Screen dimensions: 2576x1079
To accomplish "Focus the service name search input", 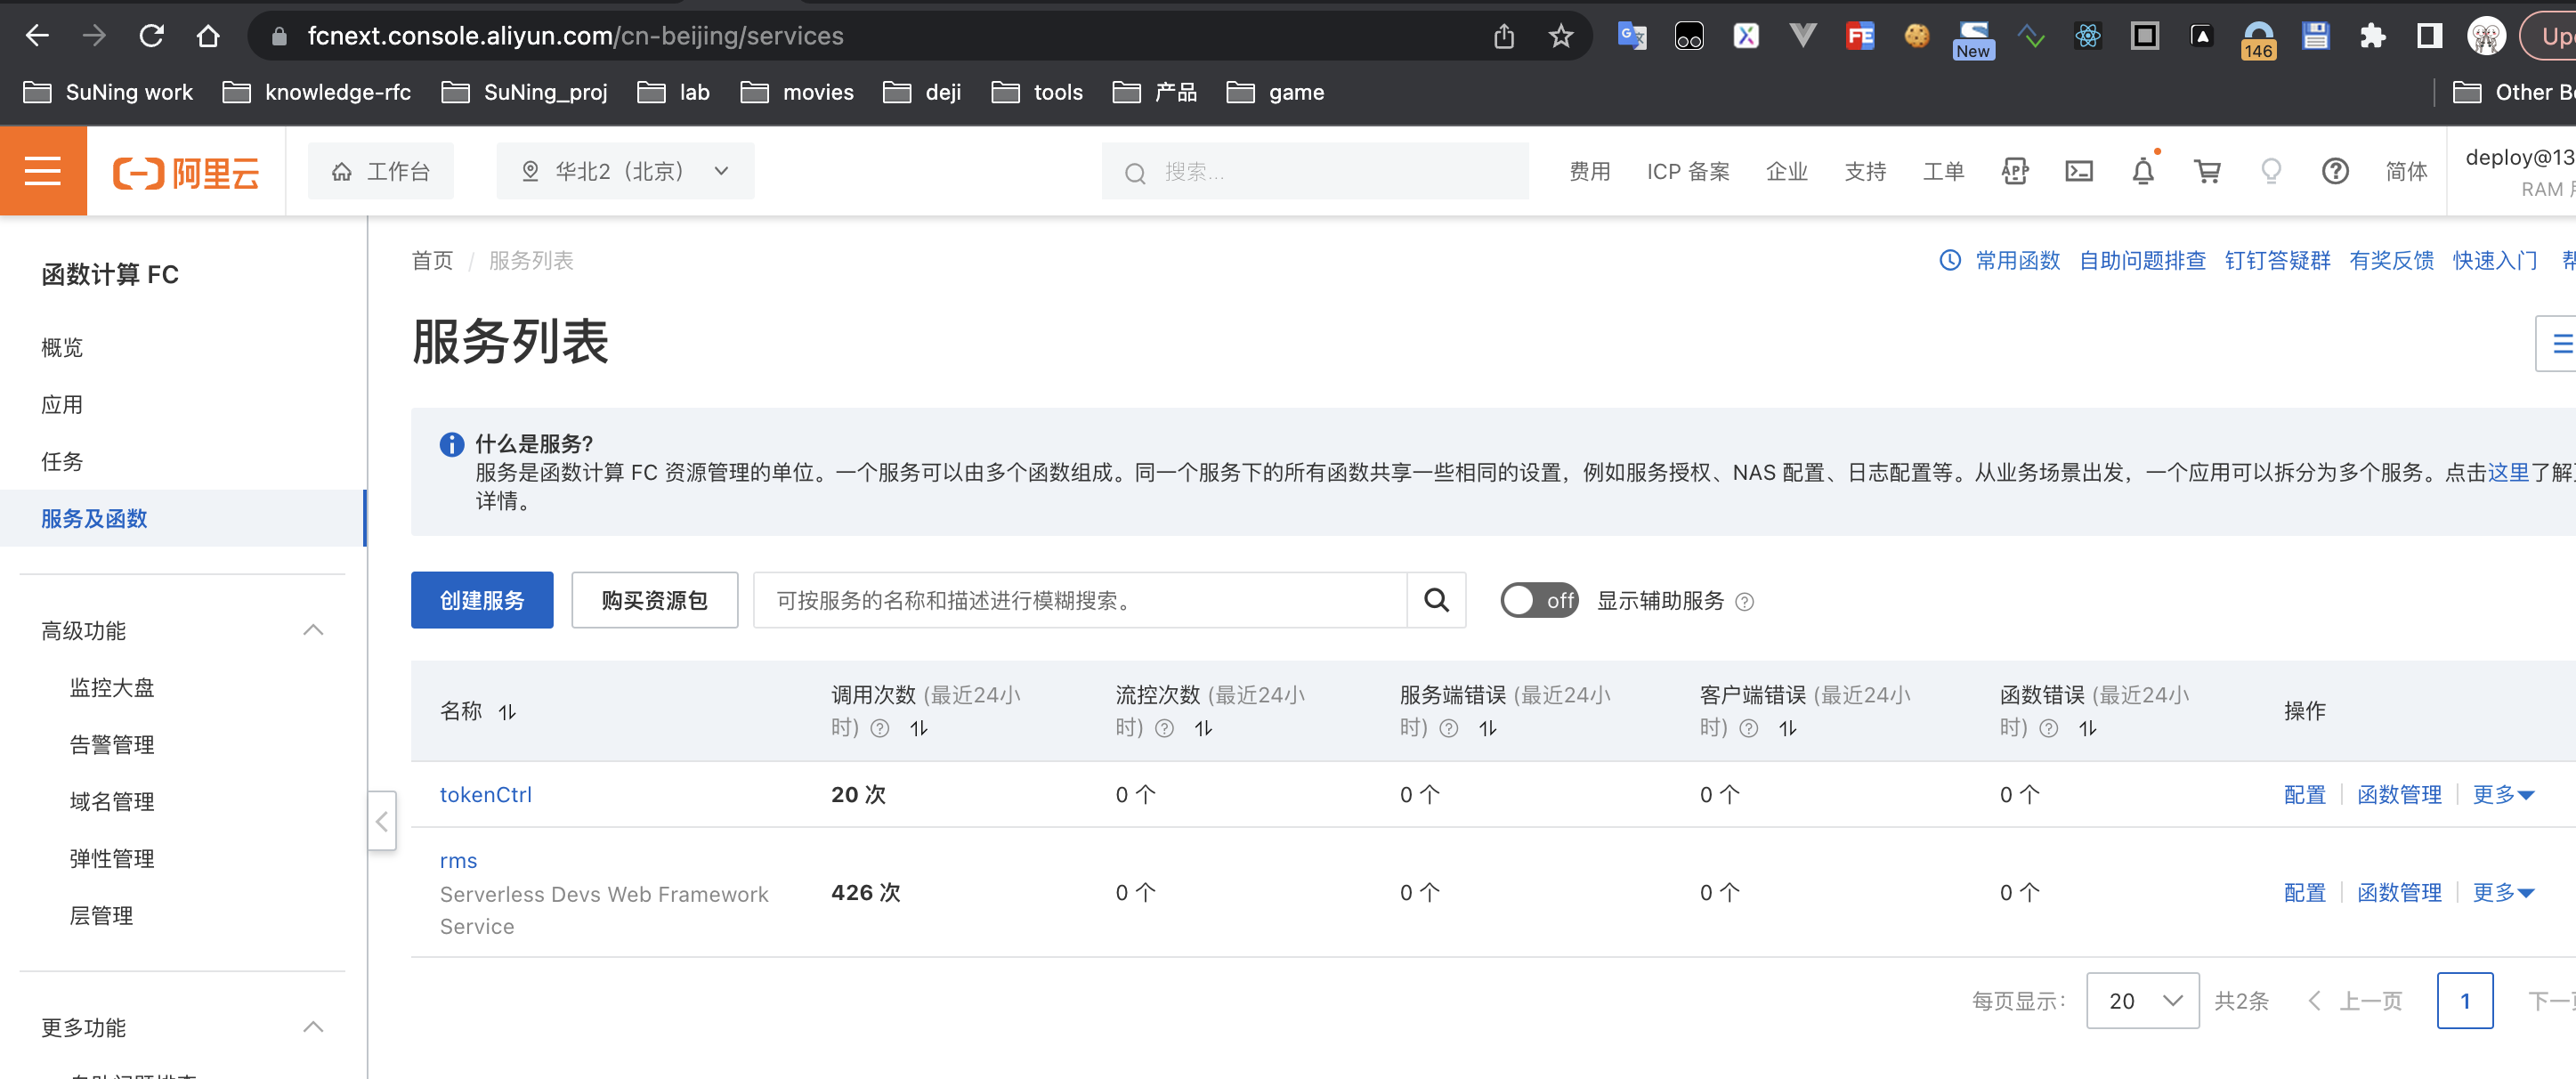I will click(x=1080, y=600).
